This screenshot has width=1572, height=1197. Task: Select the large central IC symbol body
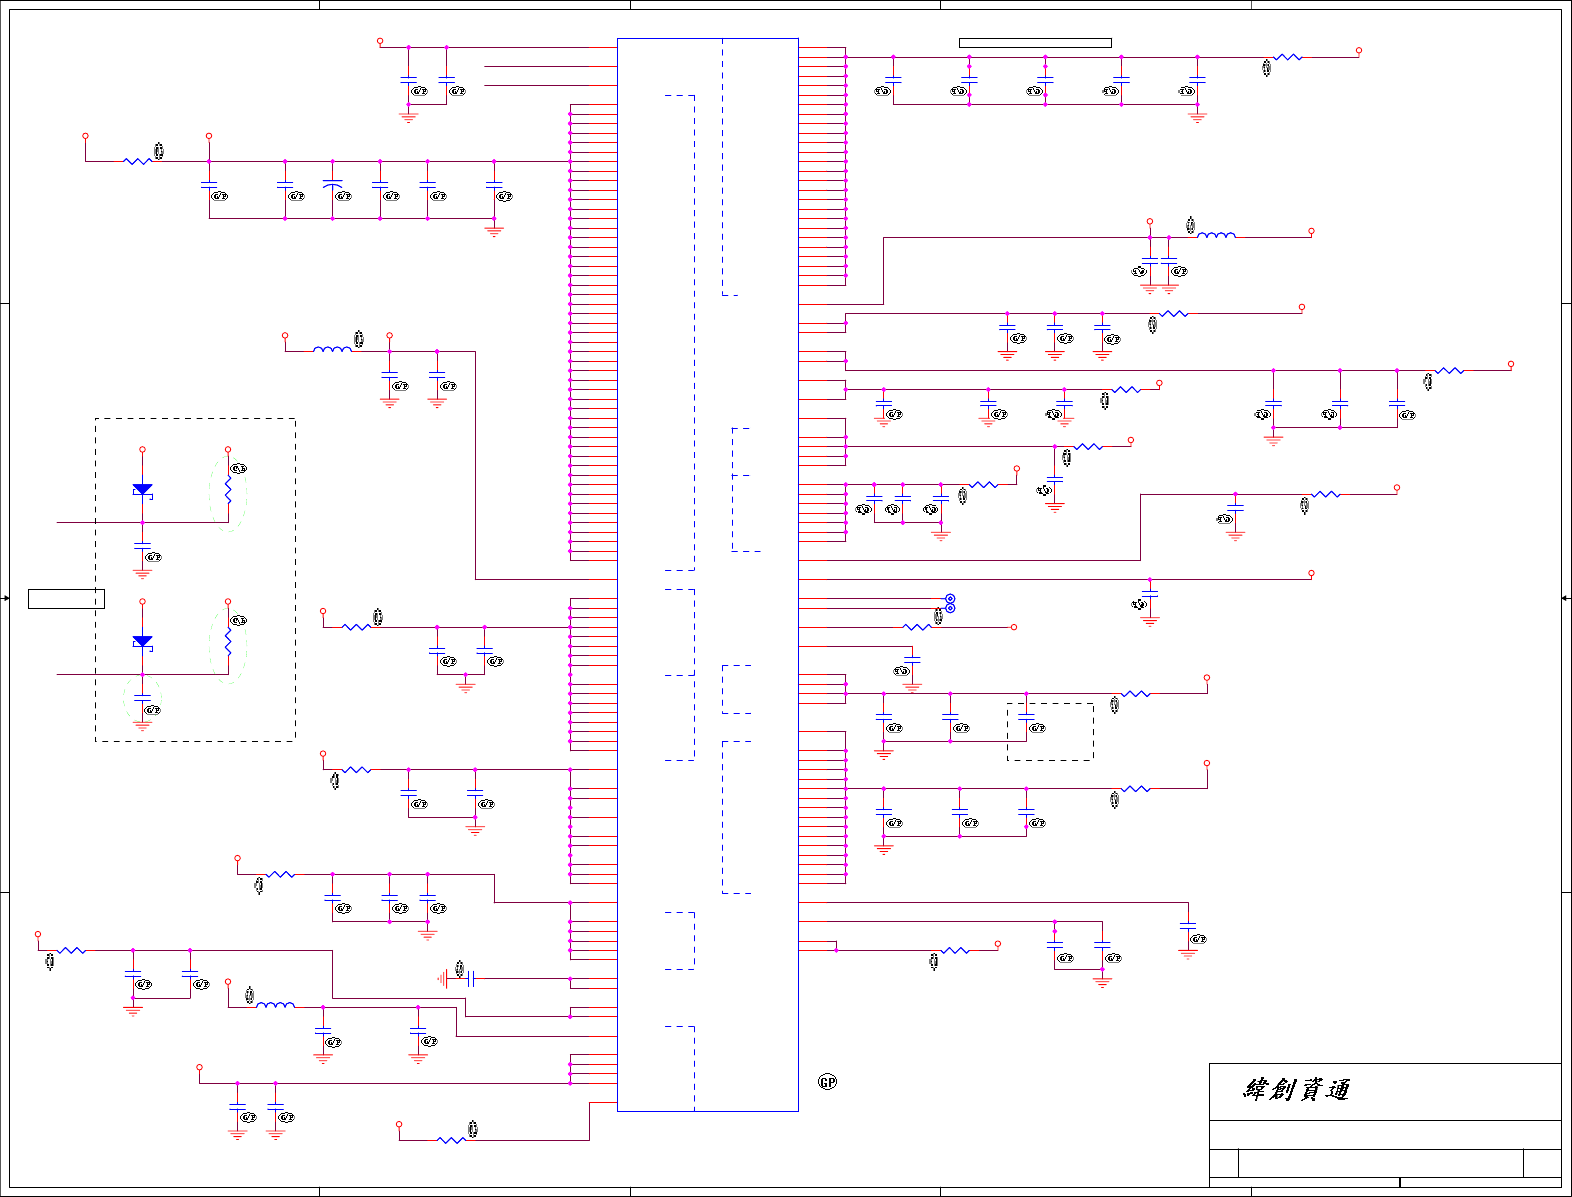708,575
